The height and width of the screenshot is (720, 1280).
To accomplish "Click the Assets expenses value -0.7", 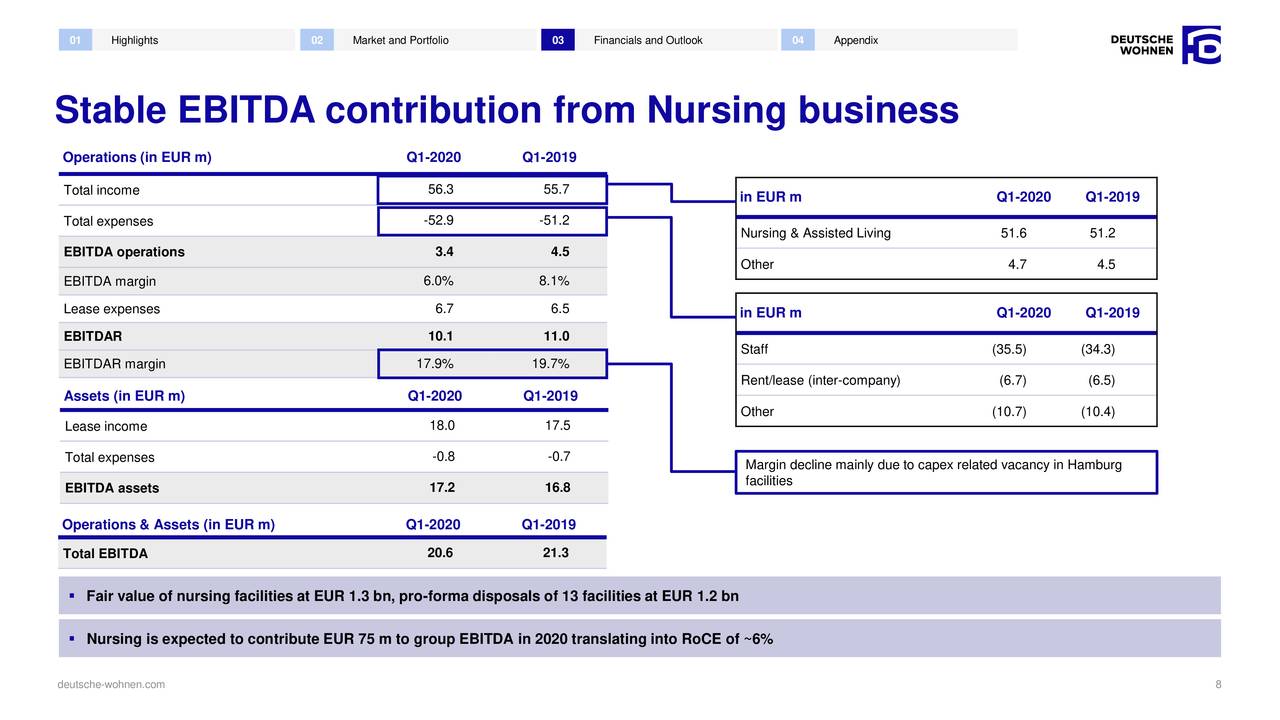I will [x=559, y=457].
